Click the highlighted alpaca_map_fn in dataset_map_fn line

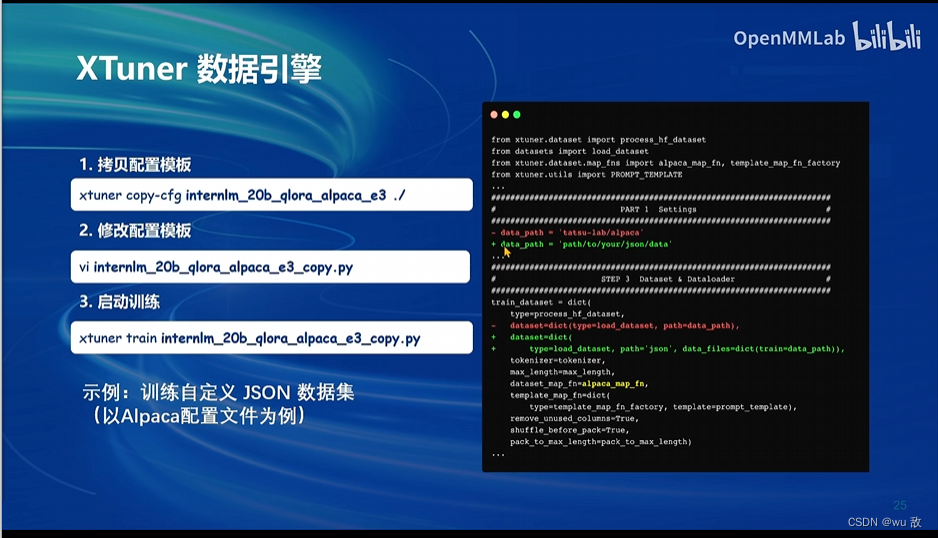[x=613, y=384]
